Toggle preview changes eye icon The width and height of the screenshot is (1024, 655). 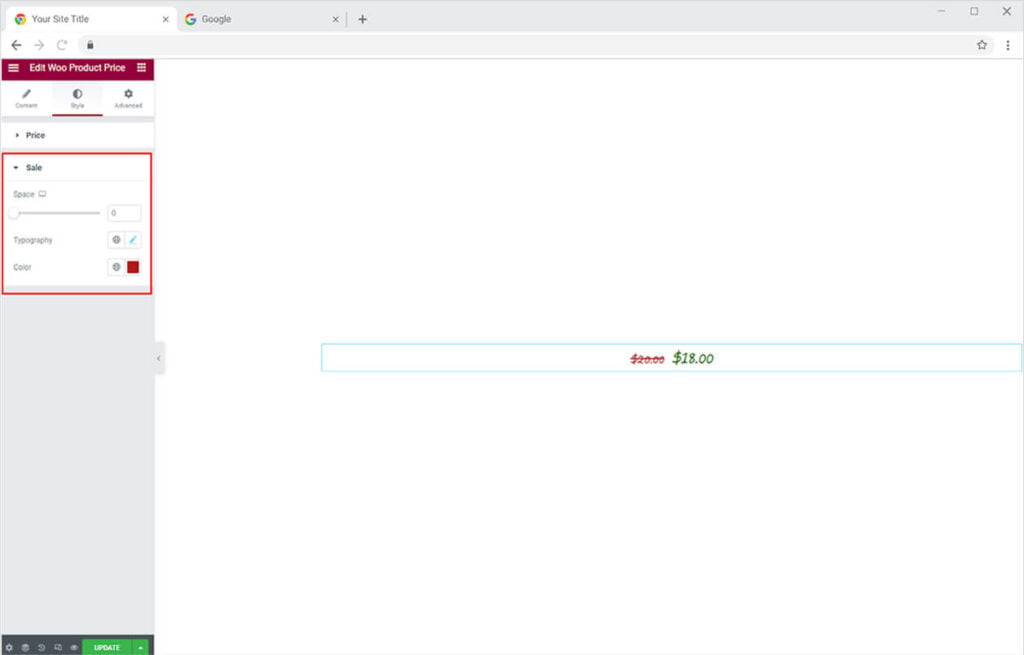(73, 647)
